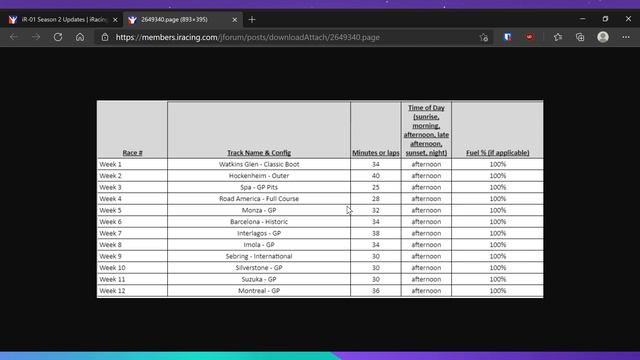
Task: Close the 2649340.page tab
Action: [x=235, y=20]
